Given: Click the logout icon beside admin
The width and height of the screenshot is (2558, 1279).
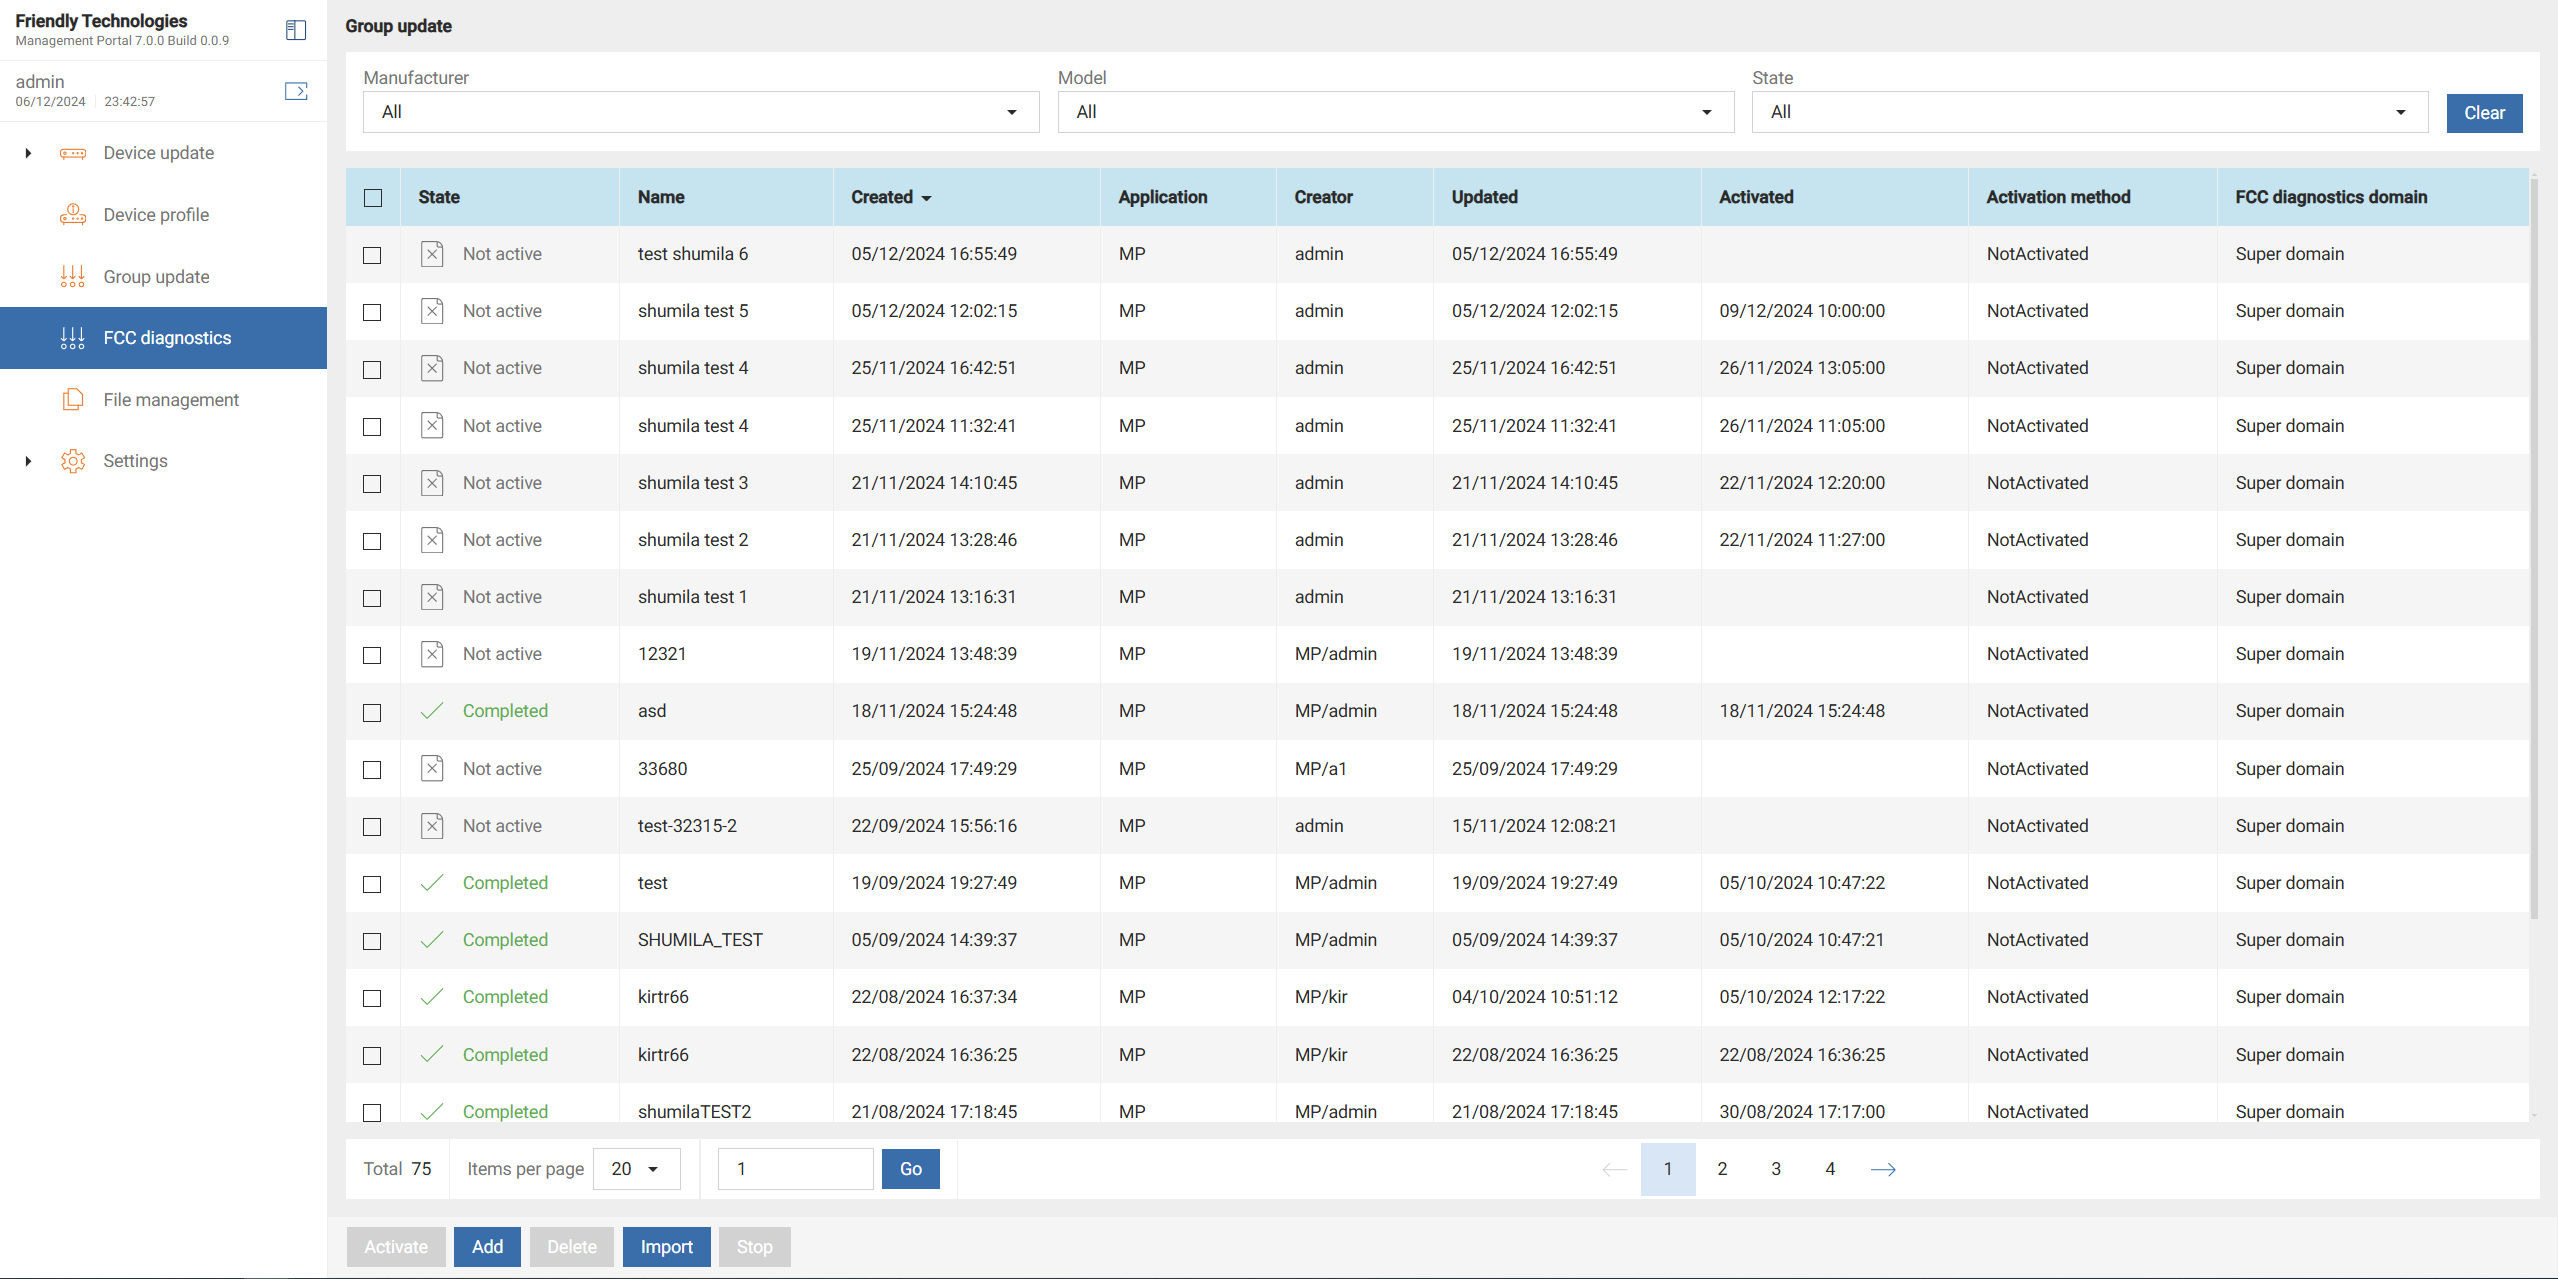Looking at the screenshot, I should [x=296, y=91].
